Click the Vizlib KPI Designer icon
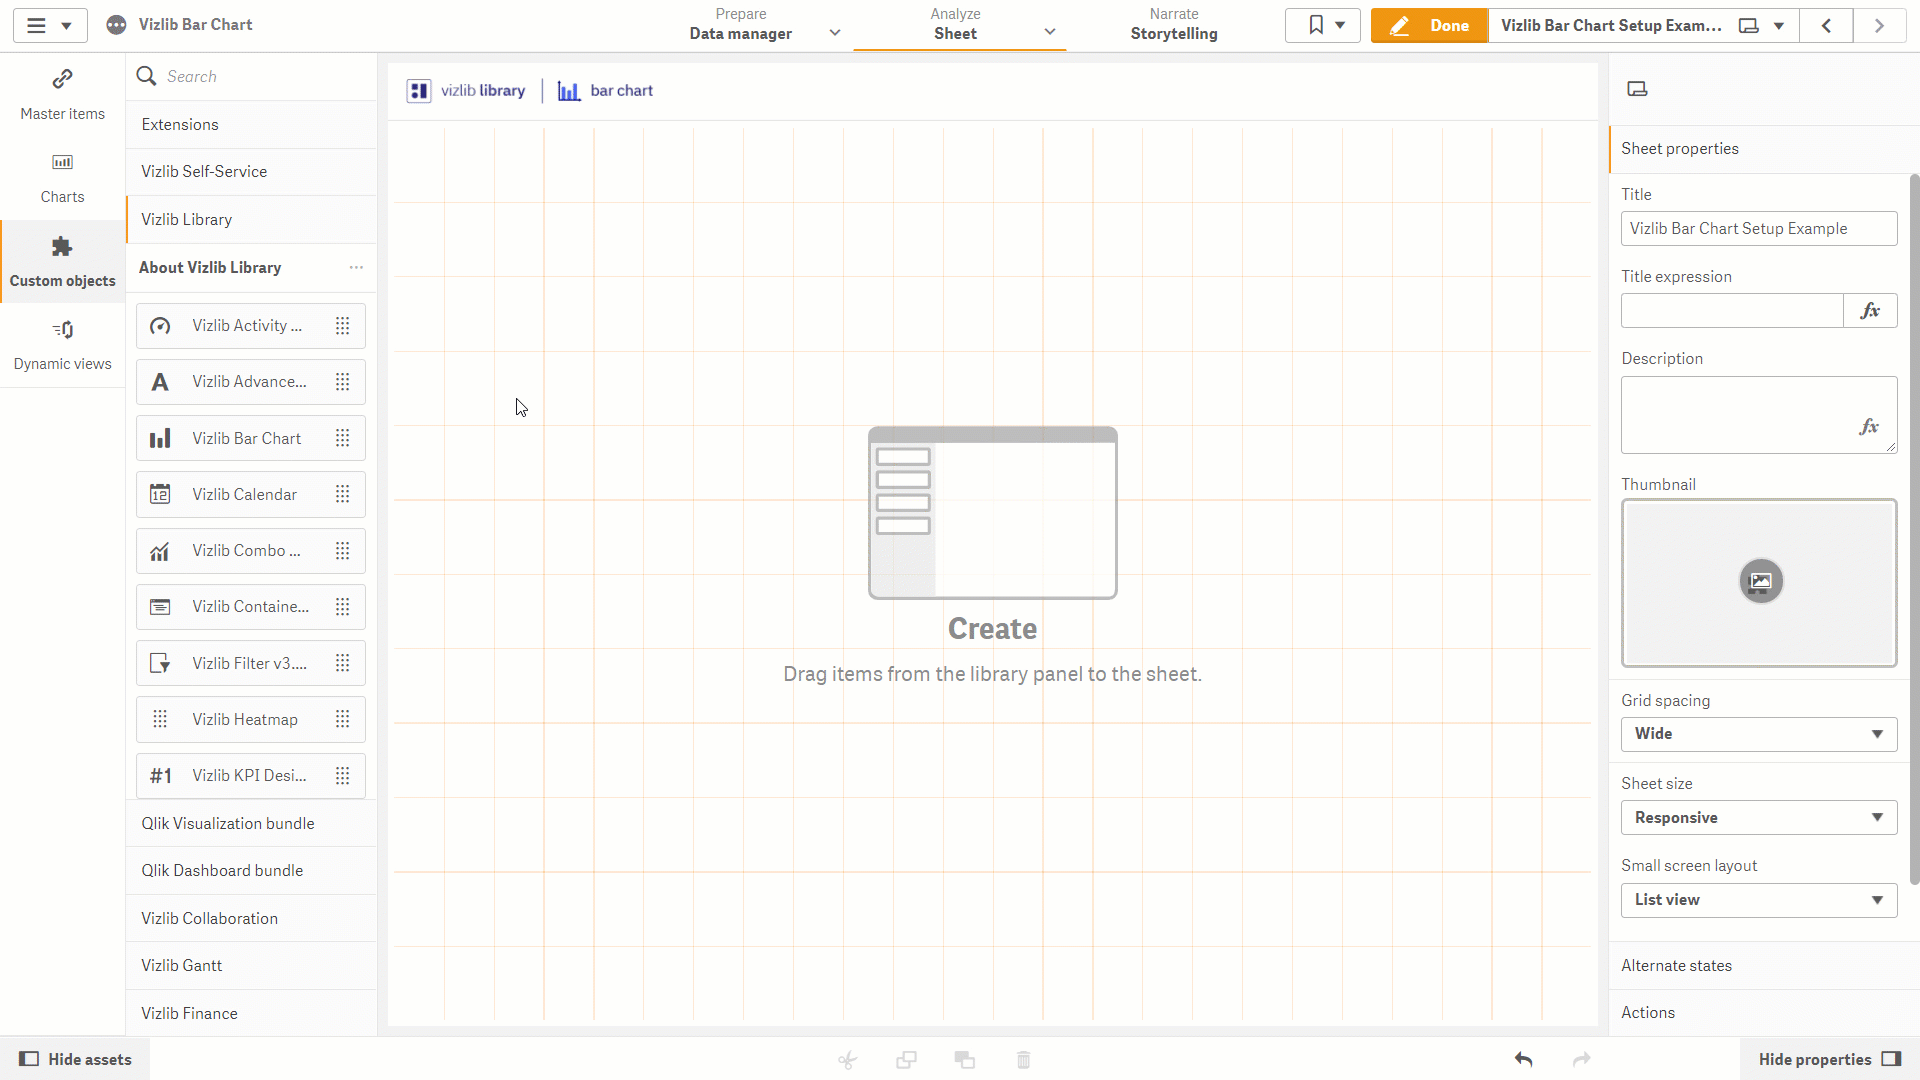This screenshot has width=1920, height=1080. [160, 776]
